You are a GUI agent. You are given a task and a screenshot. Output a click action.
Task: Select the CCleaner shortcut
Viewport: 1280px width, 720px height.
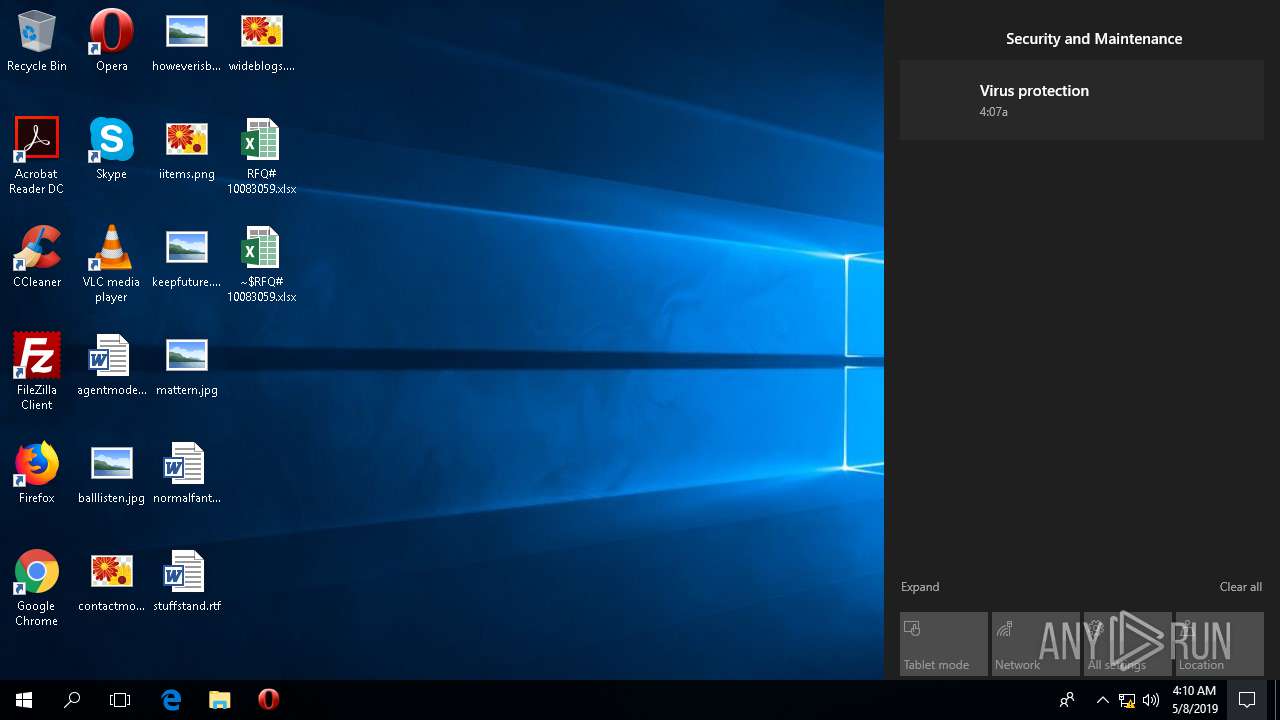[x=37, y=258]
